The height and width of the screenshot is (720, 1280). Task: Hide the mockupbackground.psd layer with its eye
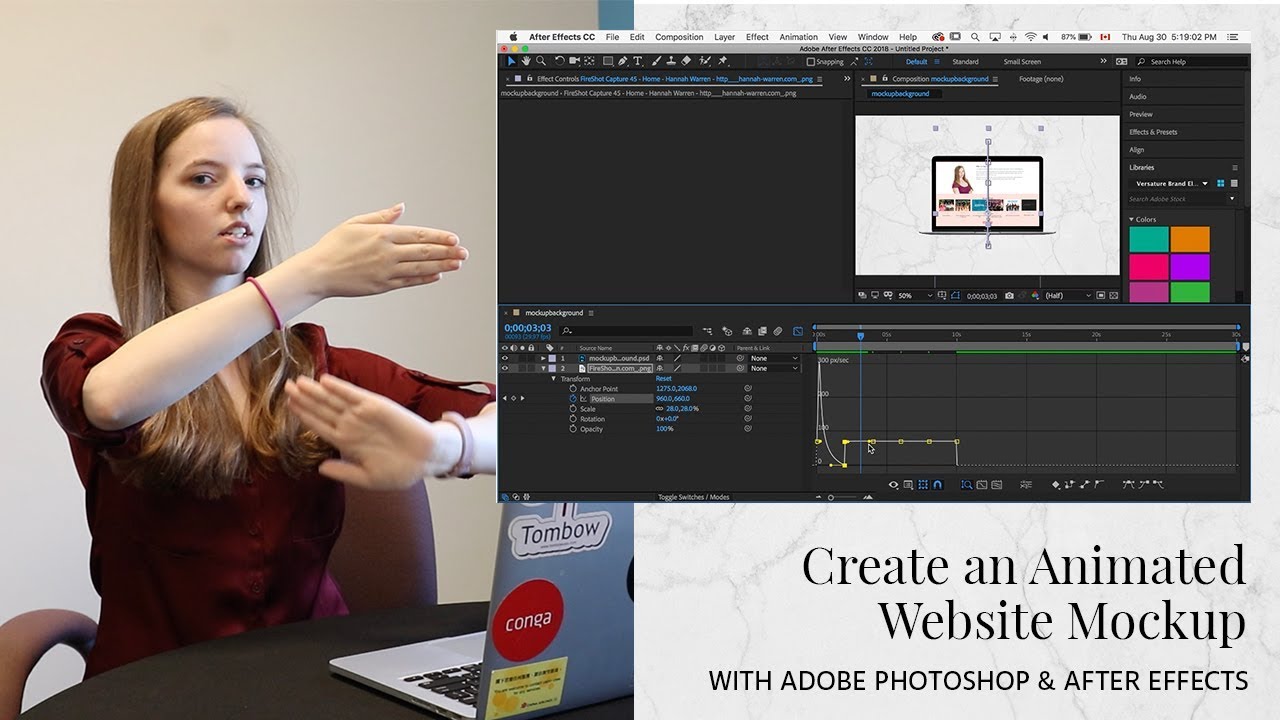click(505, 358)
